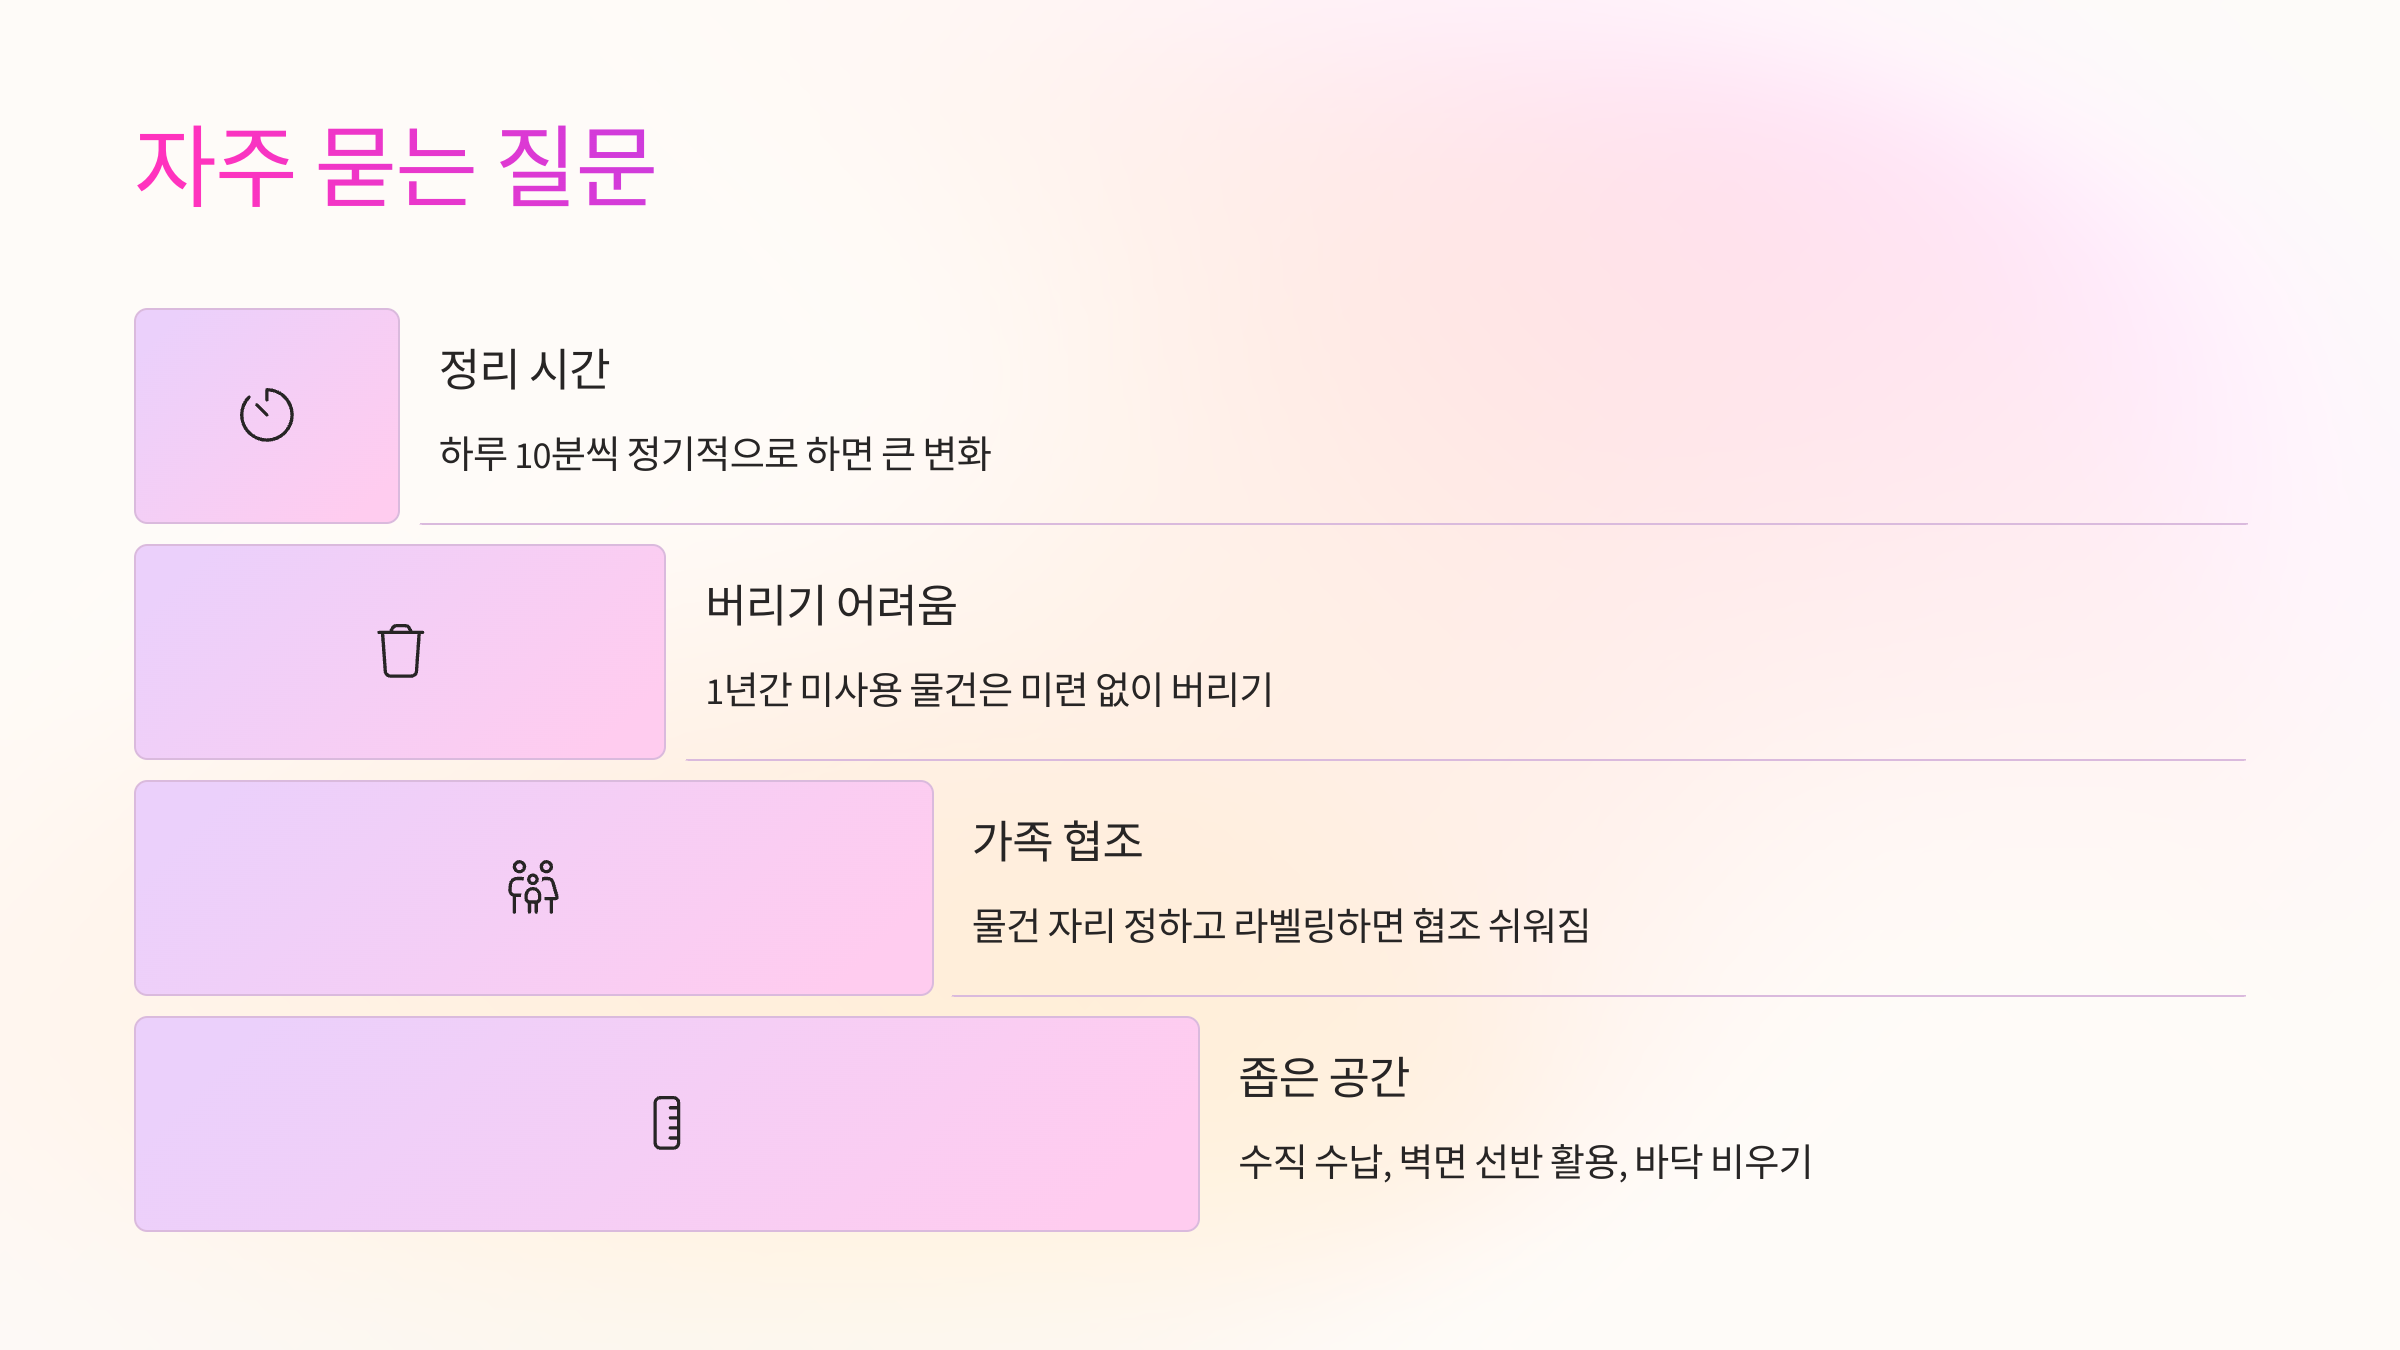Click the widest card containing the ruler icon
Viewport: 2400px width, 1350px height.
[667, 1124]
